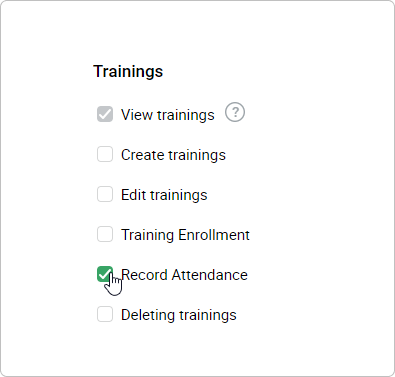Screen dimensions: 395x377
Task: Open the help icon beside View trainings
Action: coord(235,112)
